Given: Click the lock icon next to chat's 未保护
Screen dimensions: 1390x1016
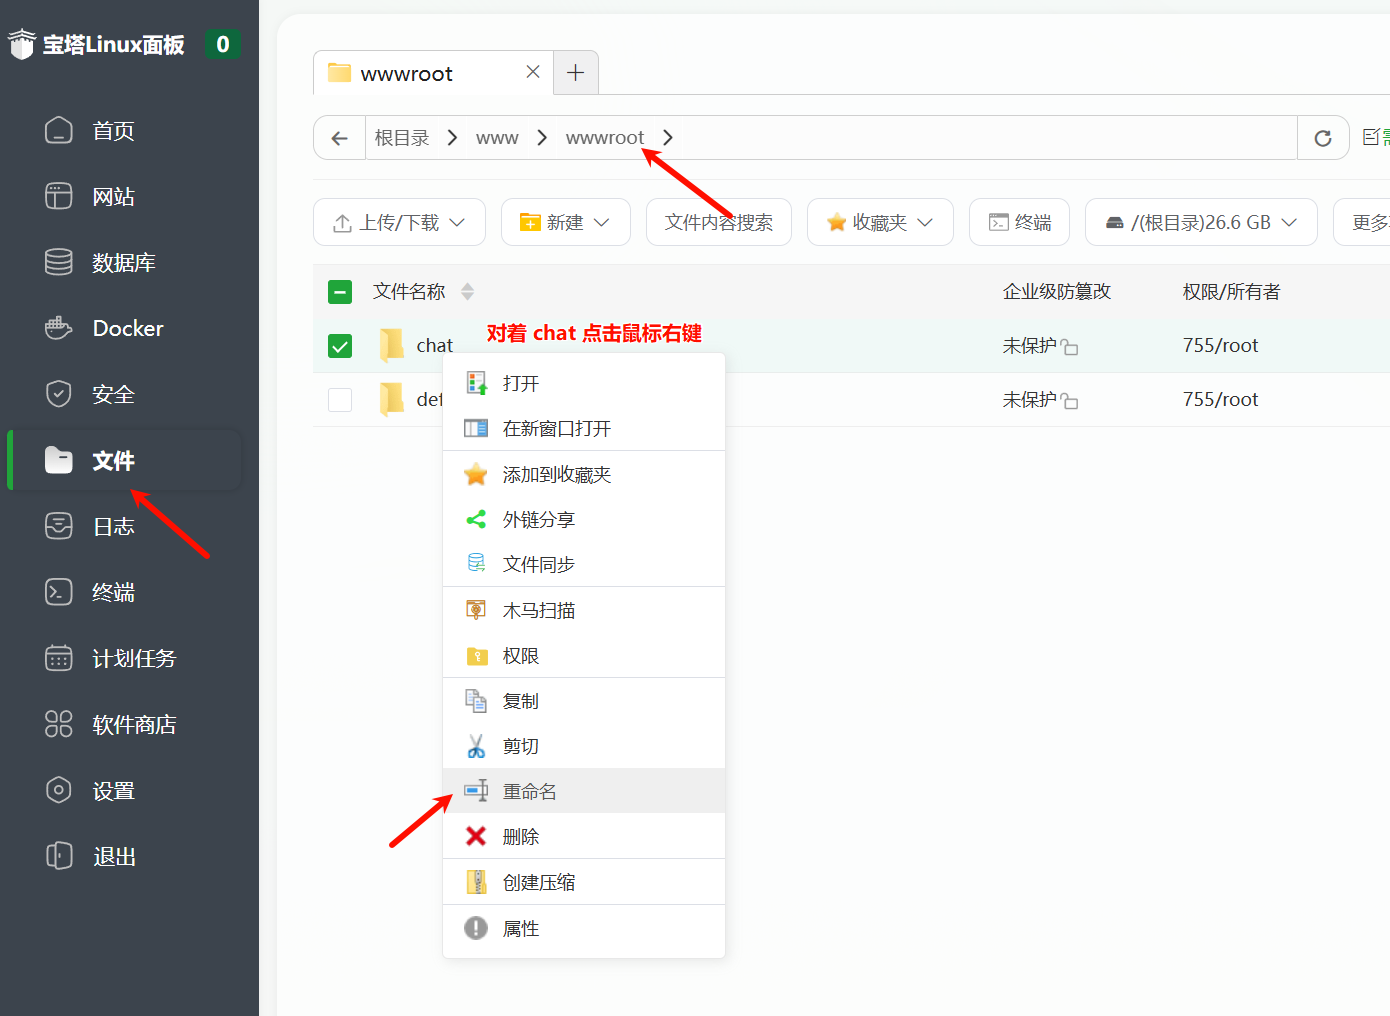Looking at the screenshot, I should click(1070, 347).
